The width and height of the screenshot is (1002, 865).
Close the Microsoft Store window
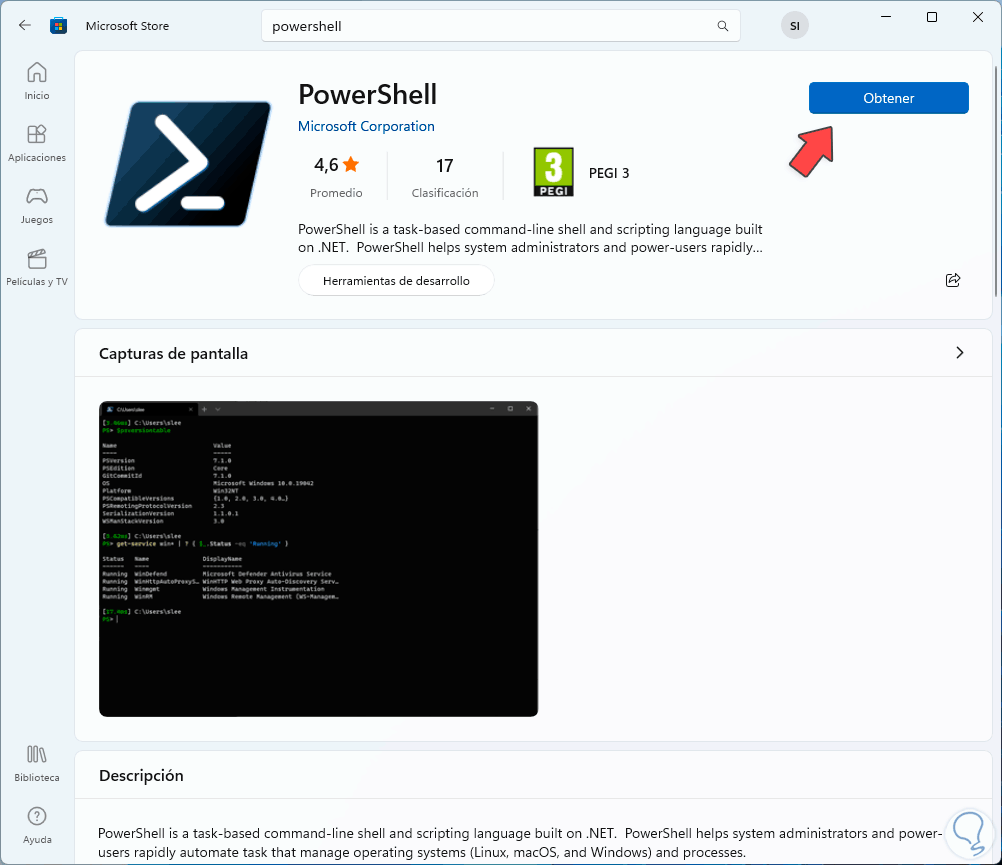pyautogui.click(x=978, y=17)
